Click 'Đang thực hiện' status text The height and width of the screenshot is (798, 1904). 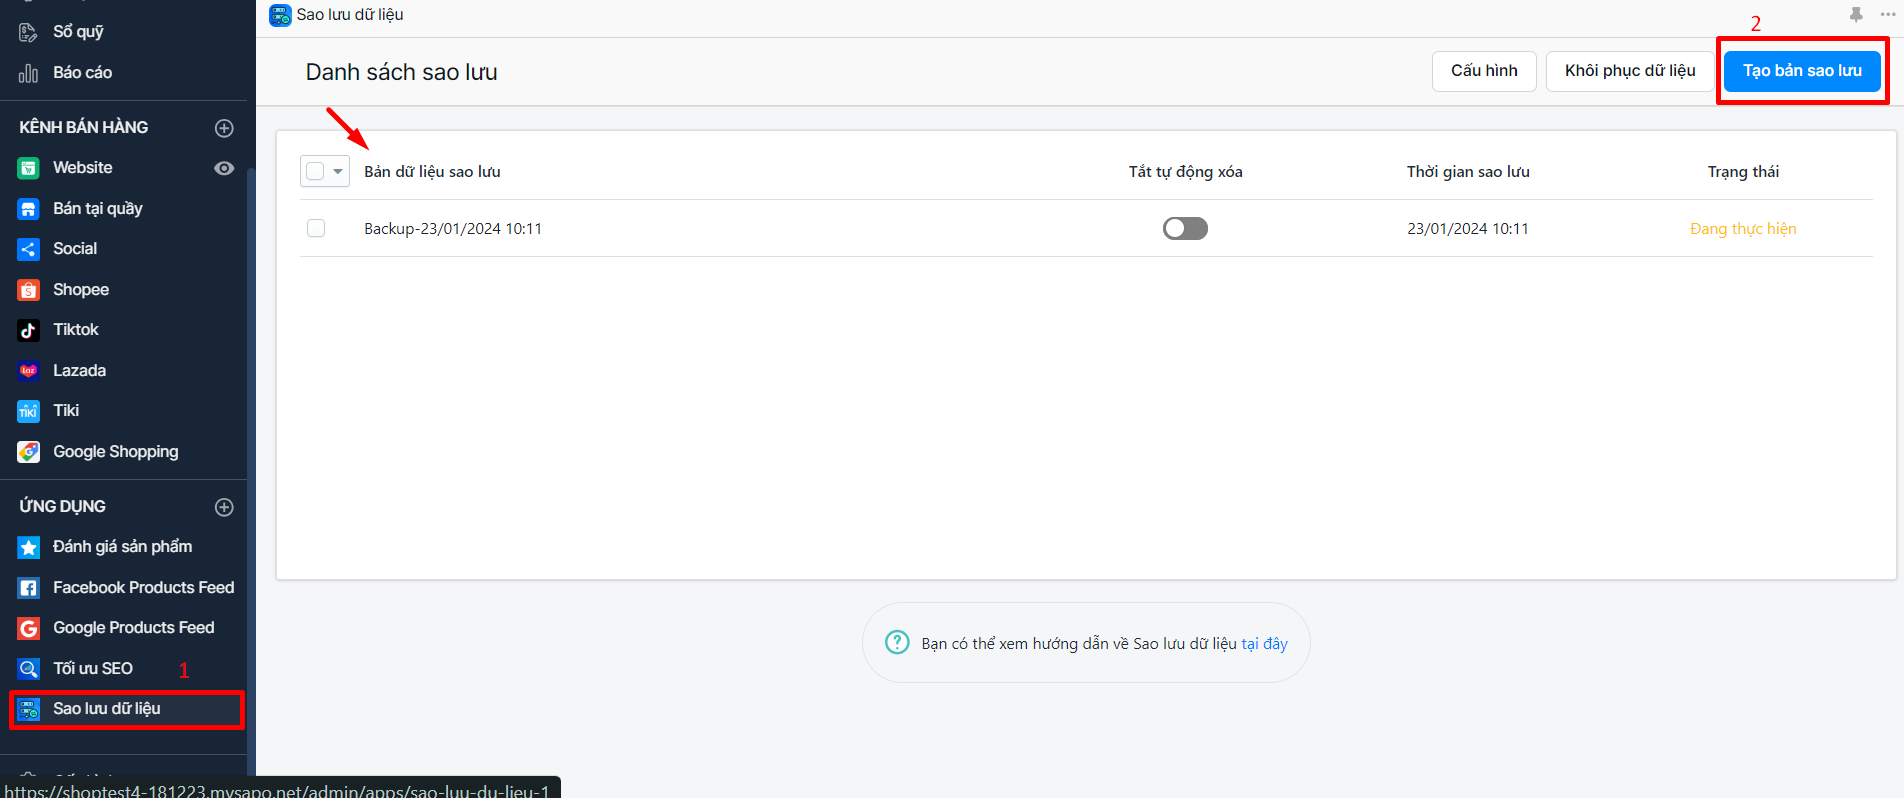pyautogui.click(x=1743, y=229)
